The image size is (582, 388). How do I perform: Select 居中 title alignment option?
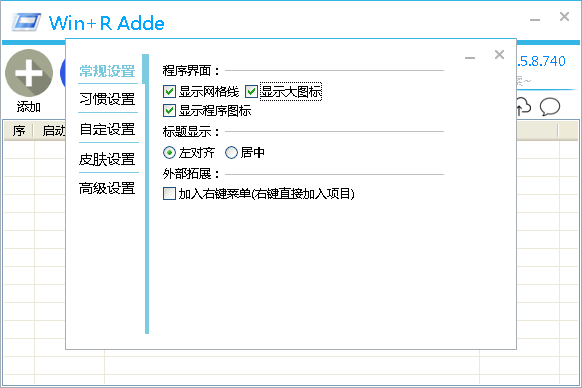[x=231, y=153]
